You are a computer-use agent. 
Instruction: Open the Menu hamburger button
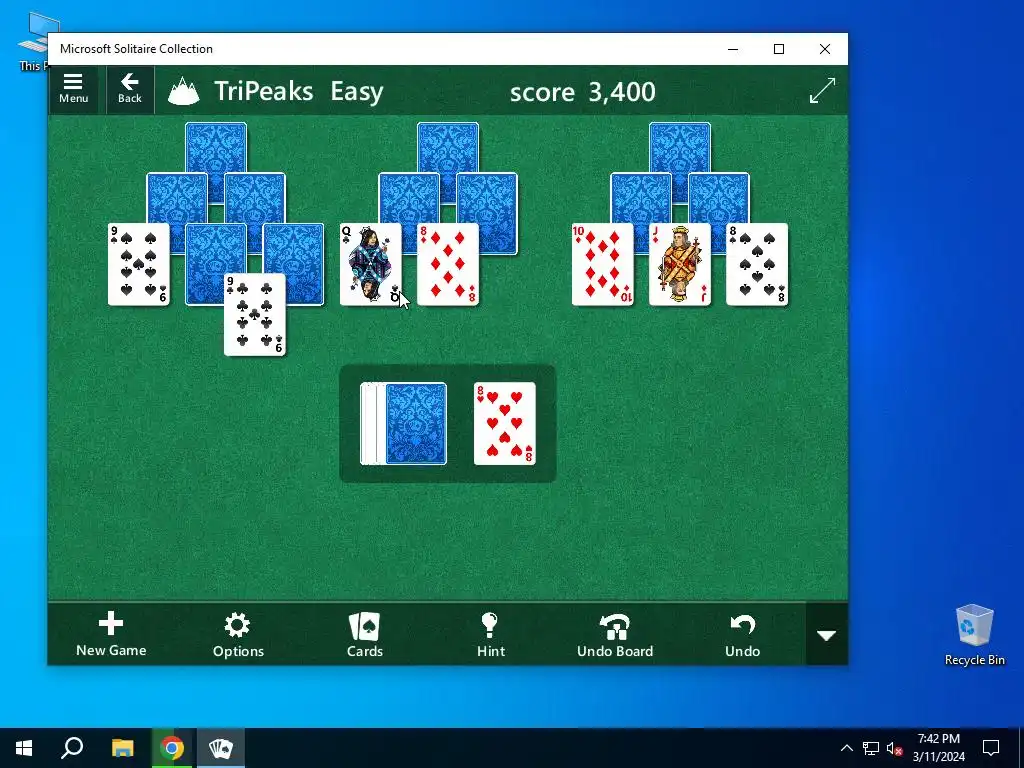(73, 89)
